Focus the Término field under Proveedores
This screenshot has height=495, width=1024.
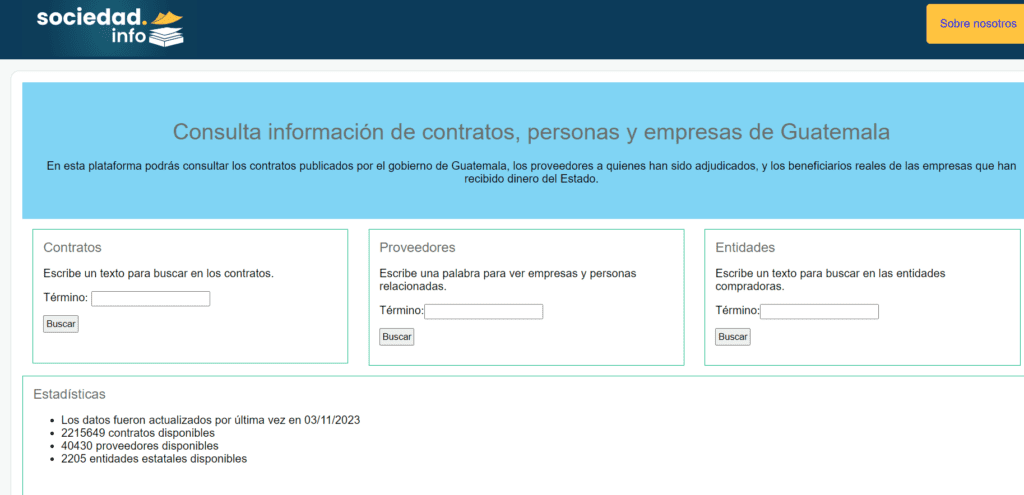click(x=483, y=312)
